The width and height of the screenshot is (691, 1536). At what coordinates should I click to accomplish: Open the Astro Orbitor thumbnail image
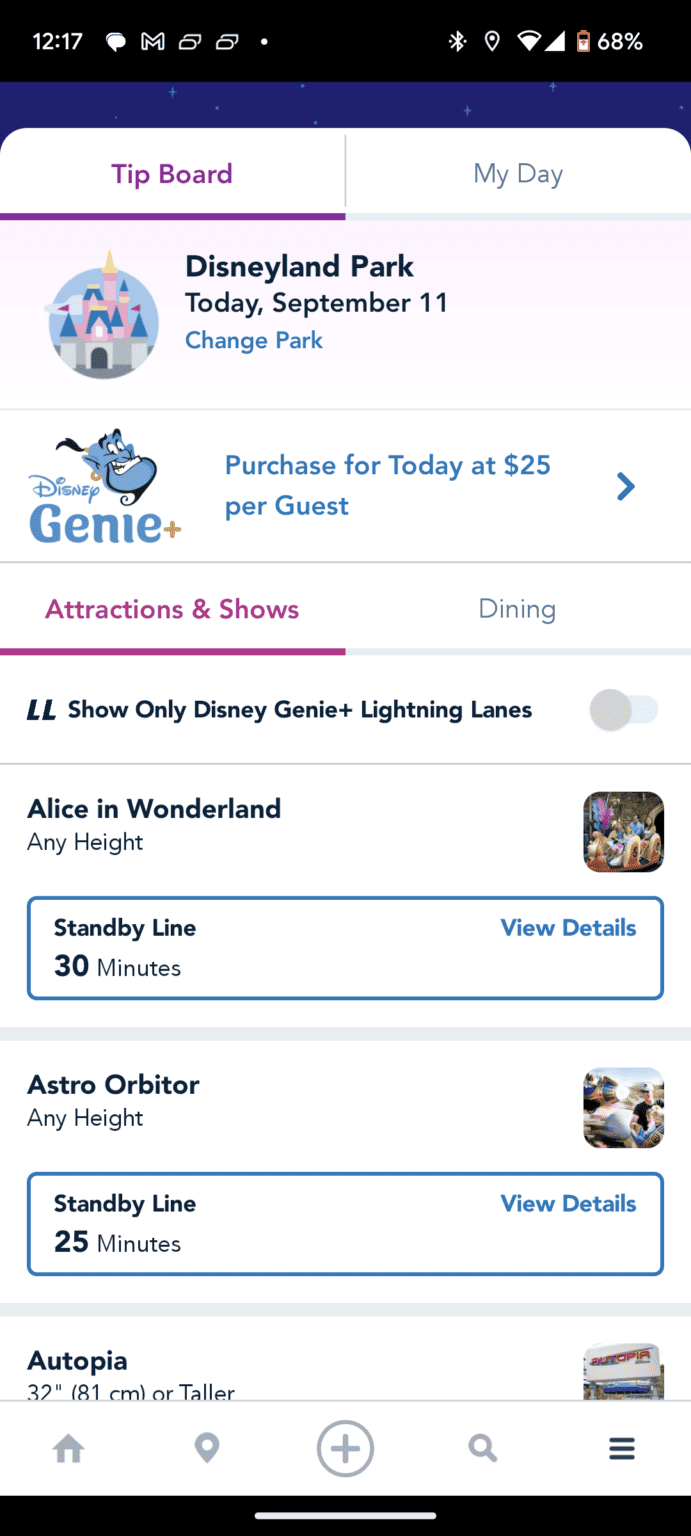coord(623,1108)
